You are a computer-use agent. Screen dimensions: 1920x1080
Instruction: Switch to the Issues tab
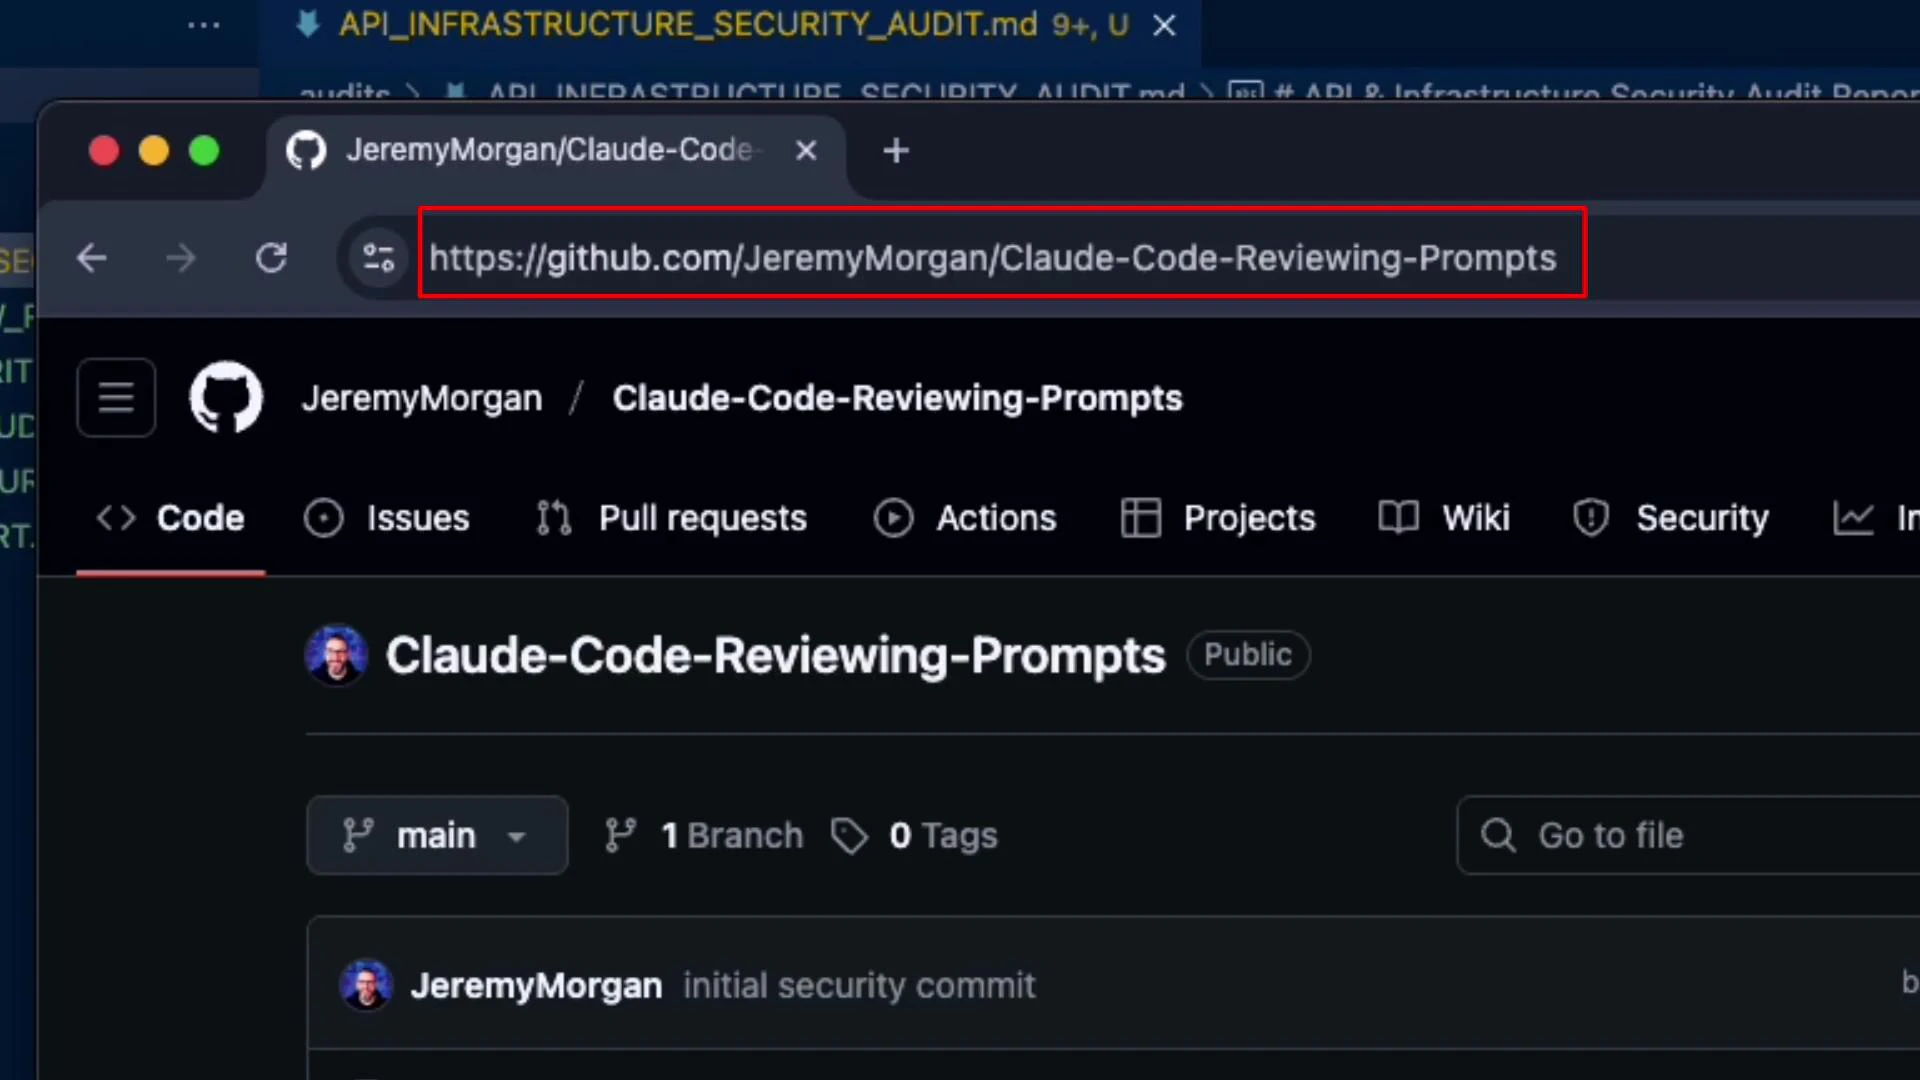[x=387, y=518]
